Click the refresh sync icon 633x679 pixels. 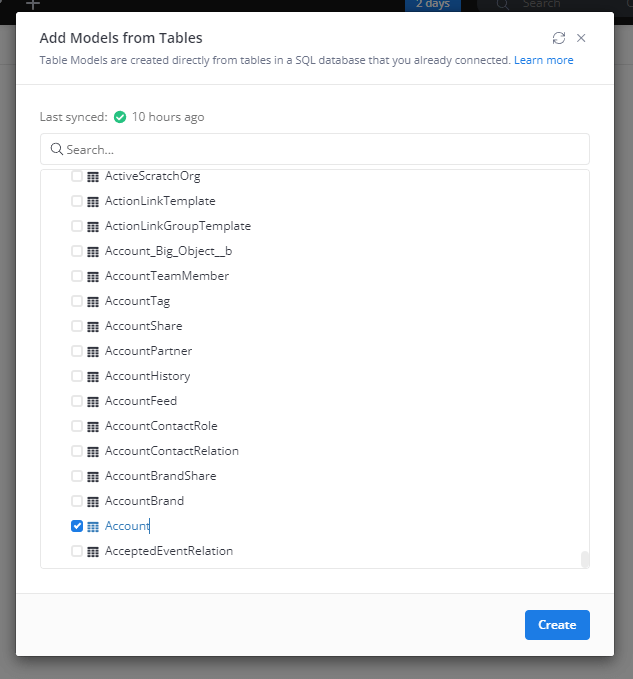coord(559,38)
